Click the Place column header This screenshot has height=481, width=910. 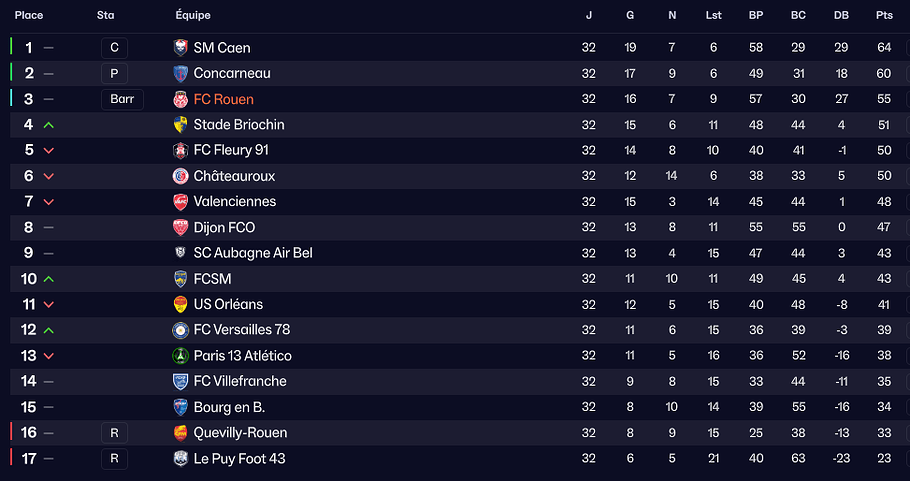coord(29,16)
